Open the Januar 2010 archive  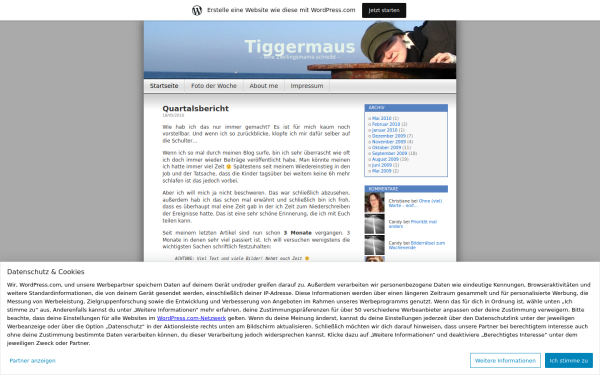point(385,130)
